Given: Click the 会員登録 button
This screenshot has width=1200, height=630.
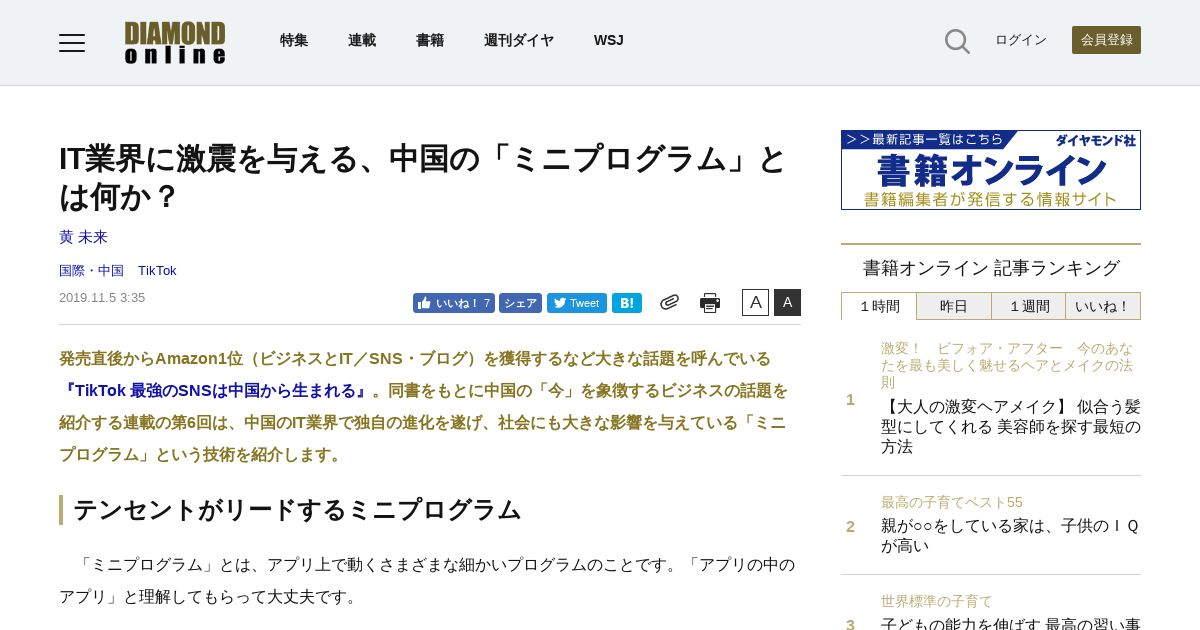Looking at the screenshot, I should (x=1106, y=40).
